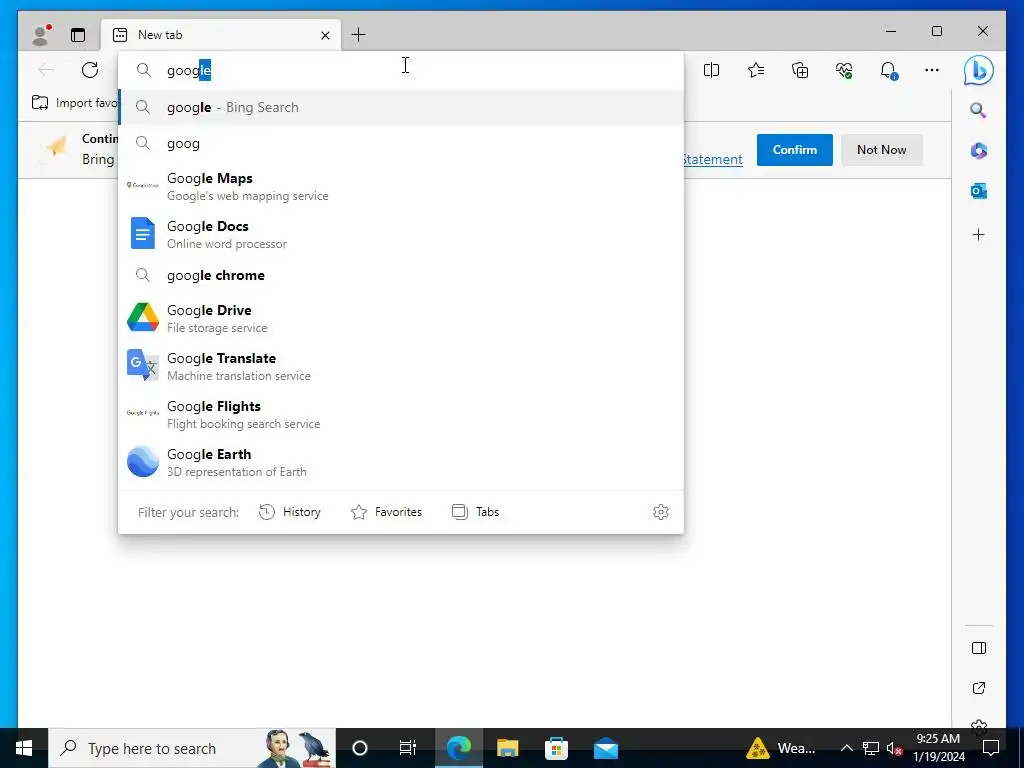The image size is (1024, 768).
Task: Filter search by History
Action: coord(290,512)
